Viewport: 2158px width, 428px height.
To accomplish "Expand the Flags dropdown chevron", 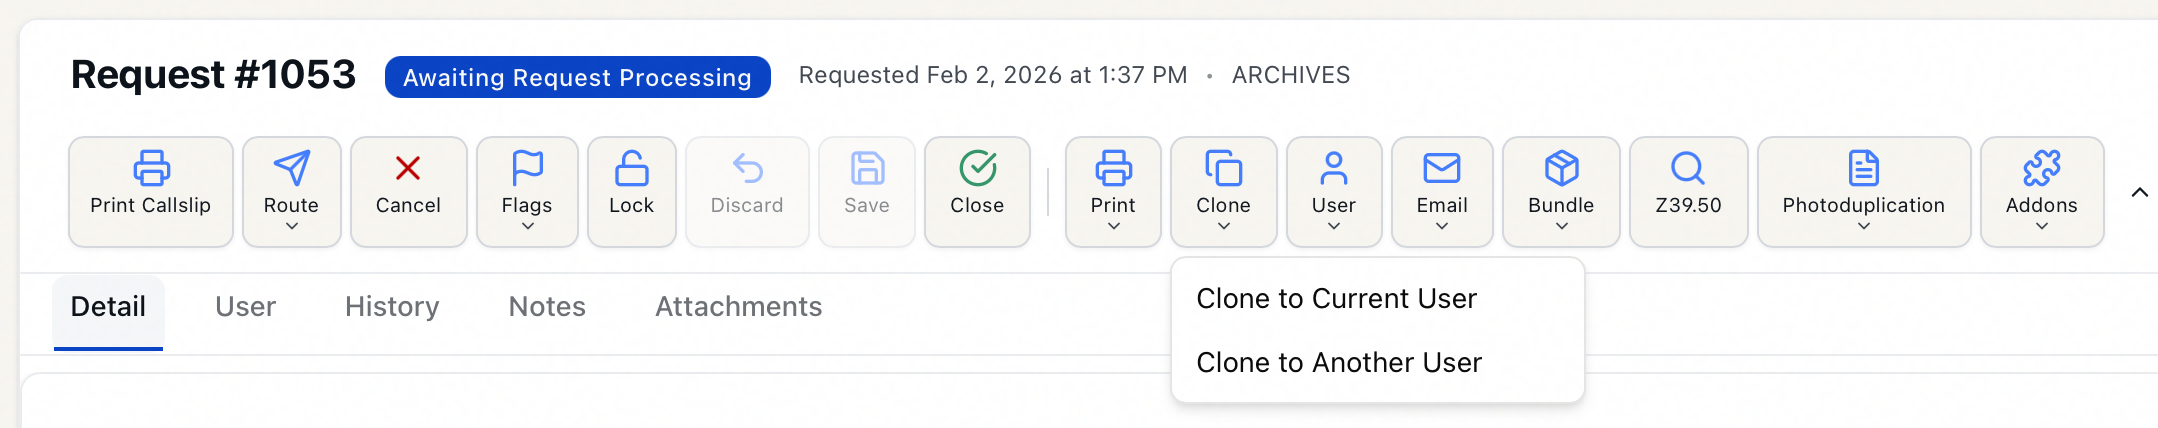I will click(527, 227).
